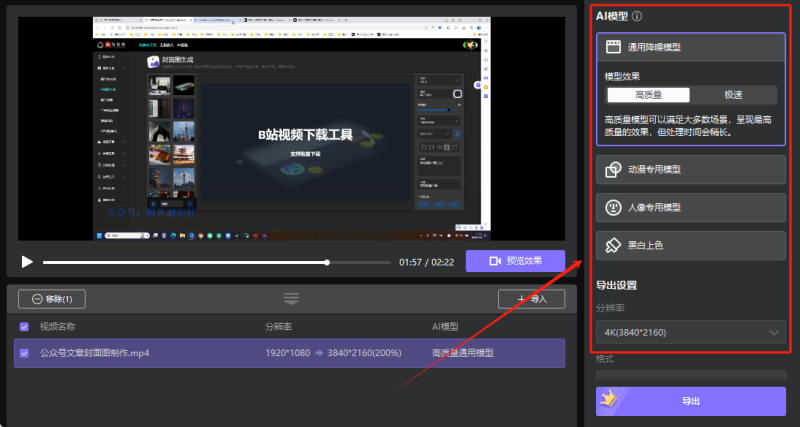The width and height of the screenshot is (800, 427).
Task: Click the 动漫专用模型 shapes icon
Action: [613, 169]
